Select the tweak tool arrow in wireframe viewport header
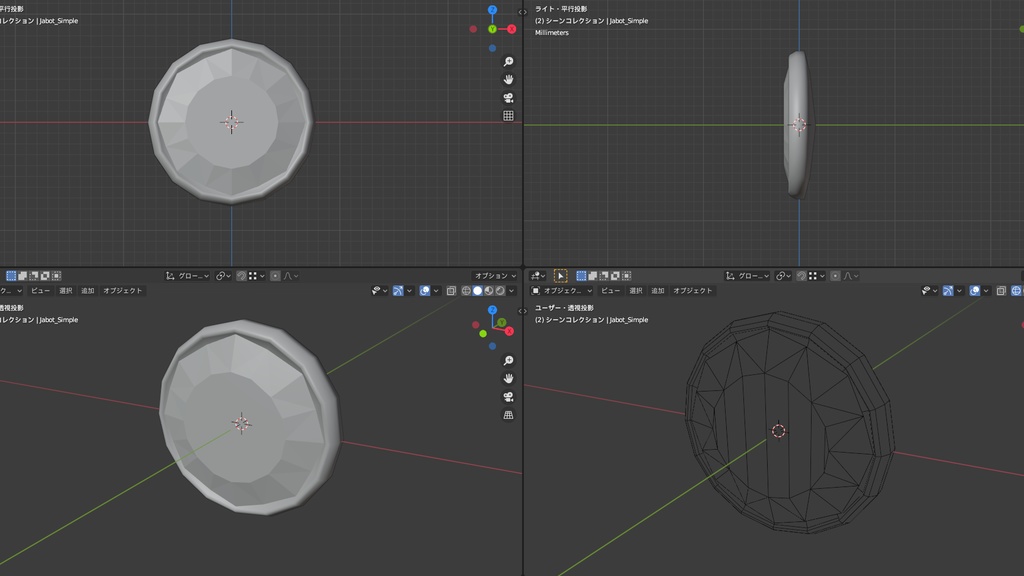1024x576 pixels. click(561, 276)
